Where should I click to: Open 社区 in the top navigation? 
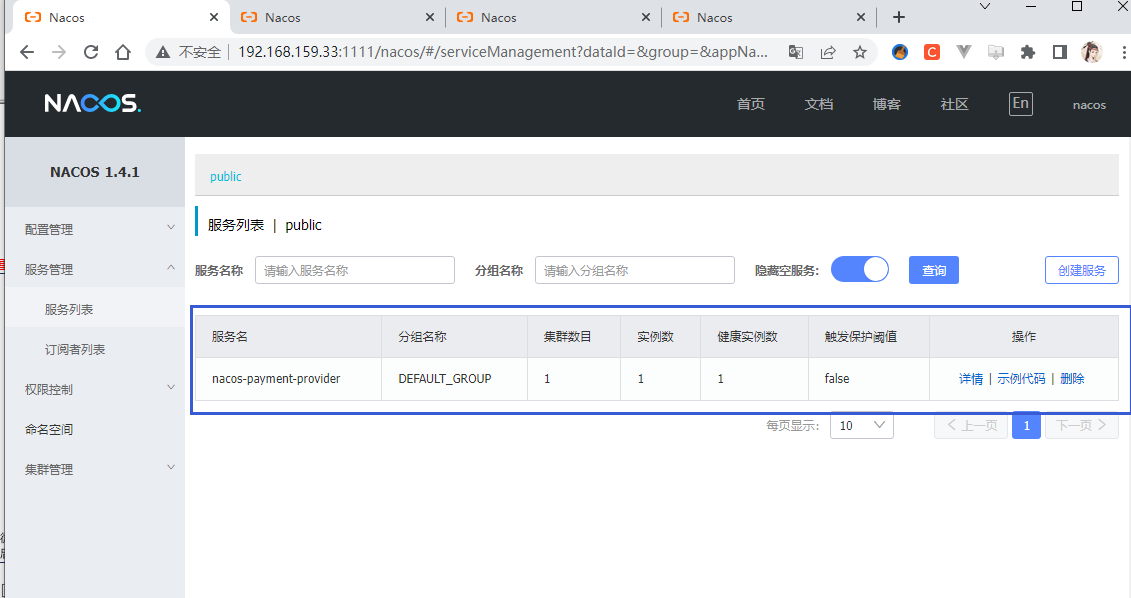pyautogui.click(x=954, y=105)
